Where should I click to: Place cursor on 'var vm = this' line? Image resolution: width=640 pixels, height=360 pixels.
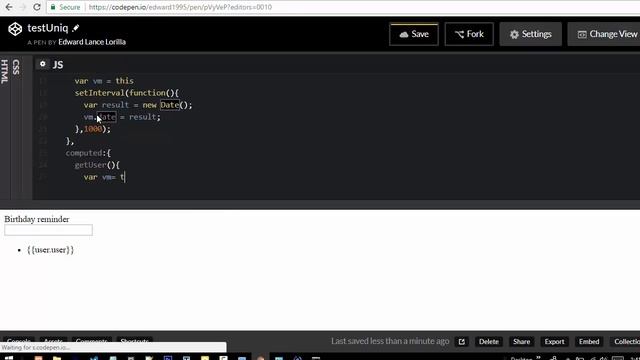pos(104,81)
